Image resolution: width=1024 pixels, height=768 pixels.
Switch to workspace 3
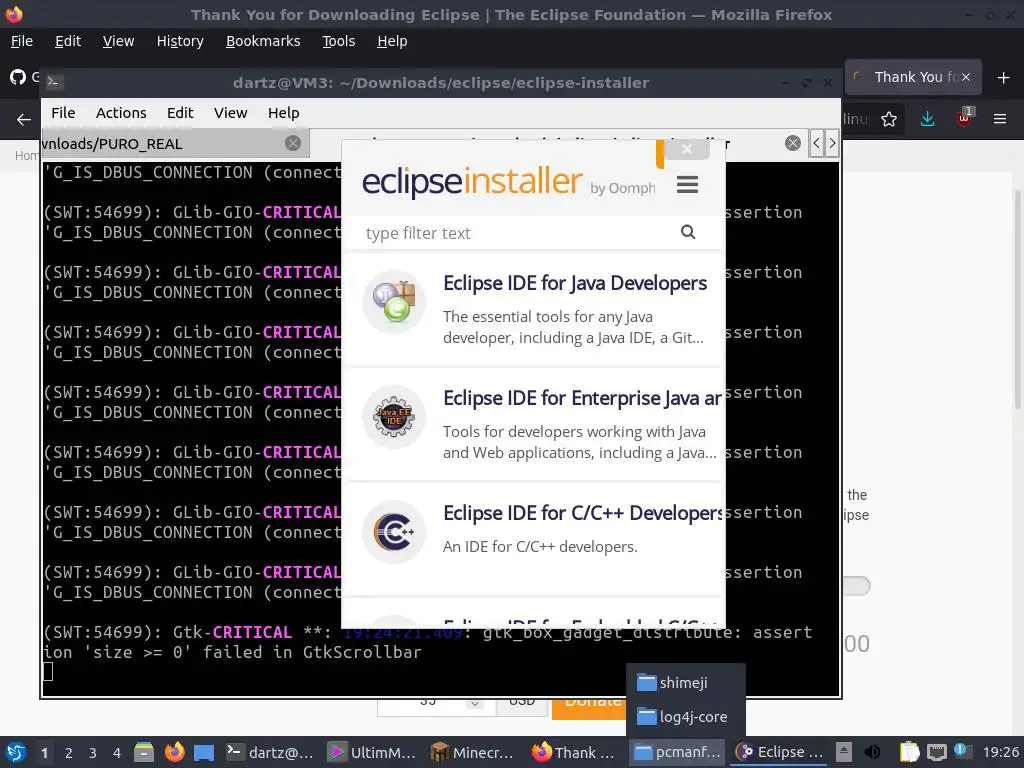point(93,753)
